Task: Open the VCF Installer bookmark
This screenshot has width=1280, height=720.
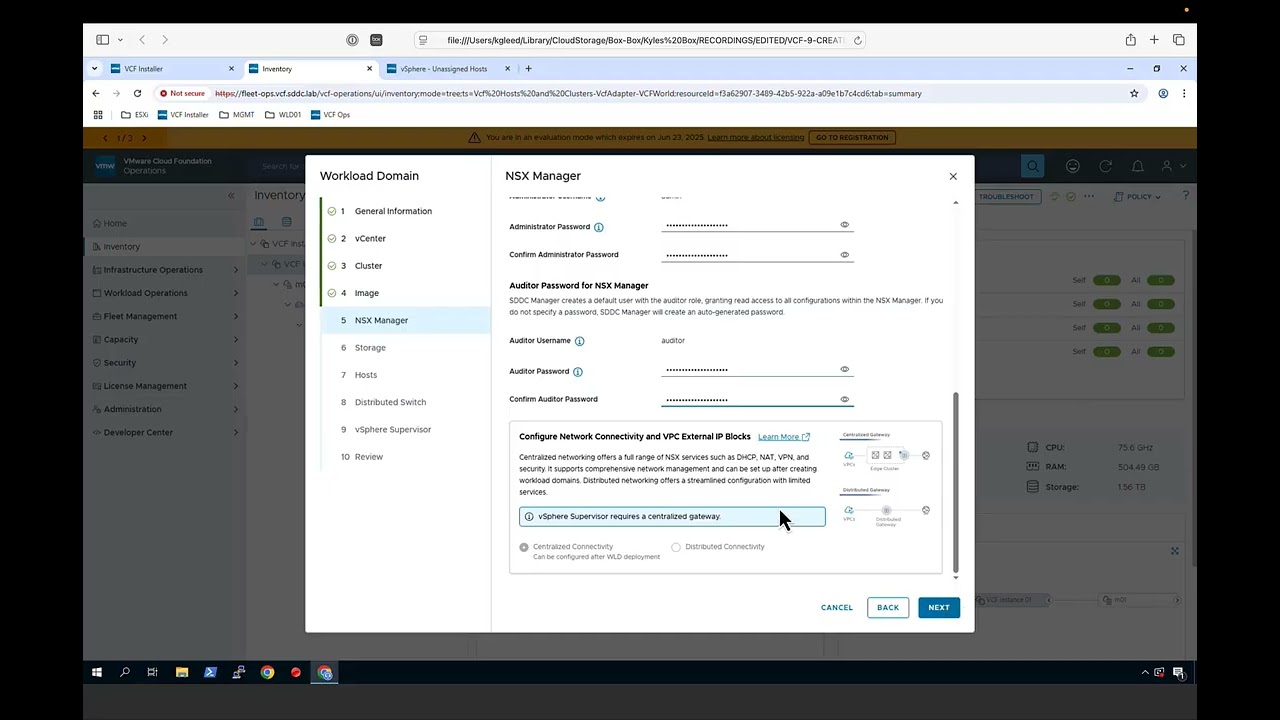Action: [x=183, y=115]
